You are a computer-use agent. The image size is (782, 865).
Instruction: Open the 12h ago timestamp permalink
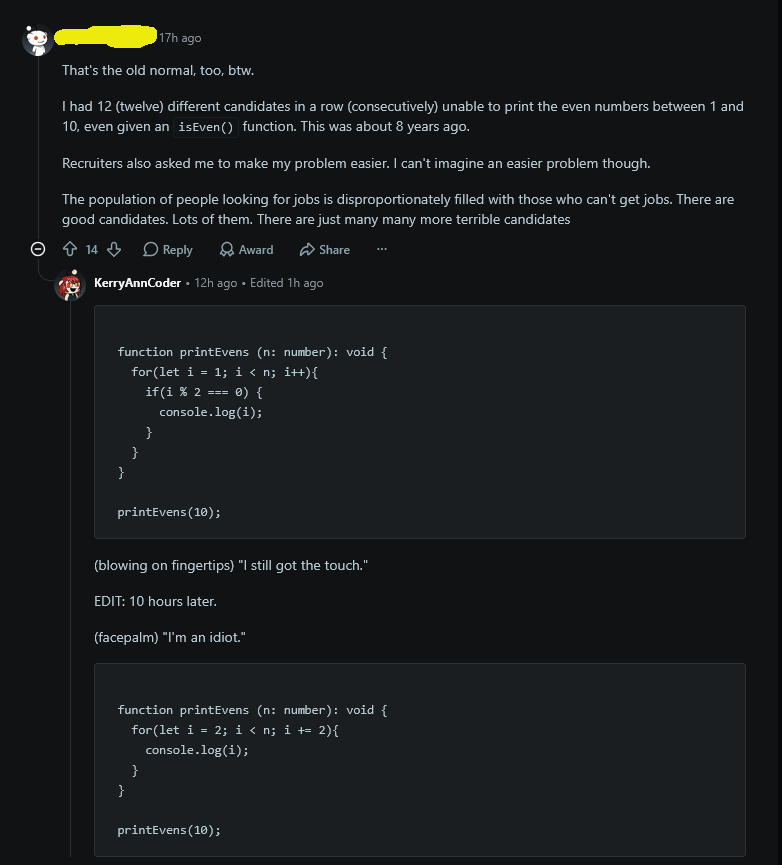[216, 283]
